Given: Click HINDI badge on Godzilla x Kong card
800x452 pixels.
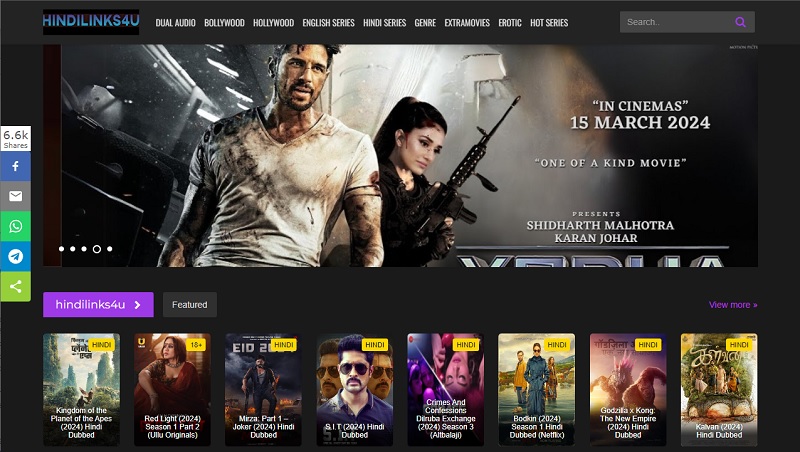Looking at the screenshot, I should 648,345.
